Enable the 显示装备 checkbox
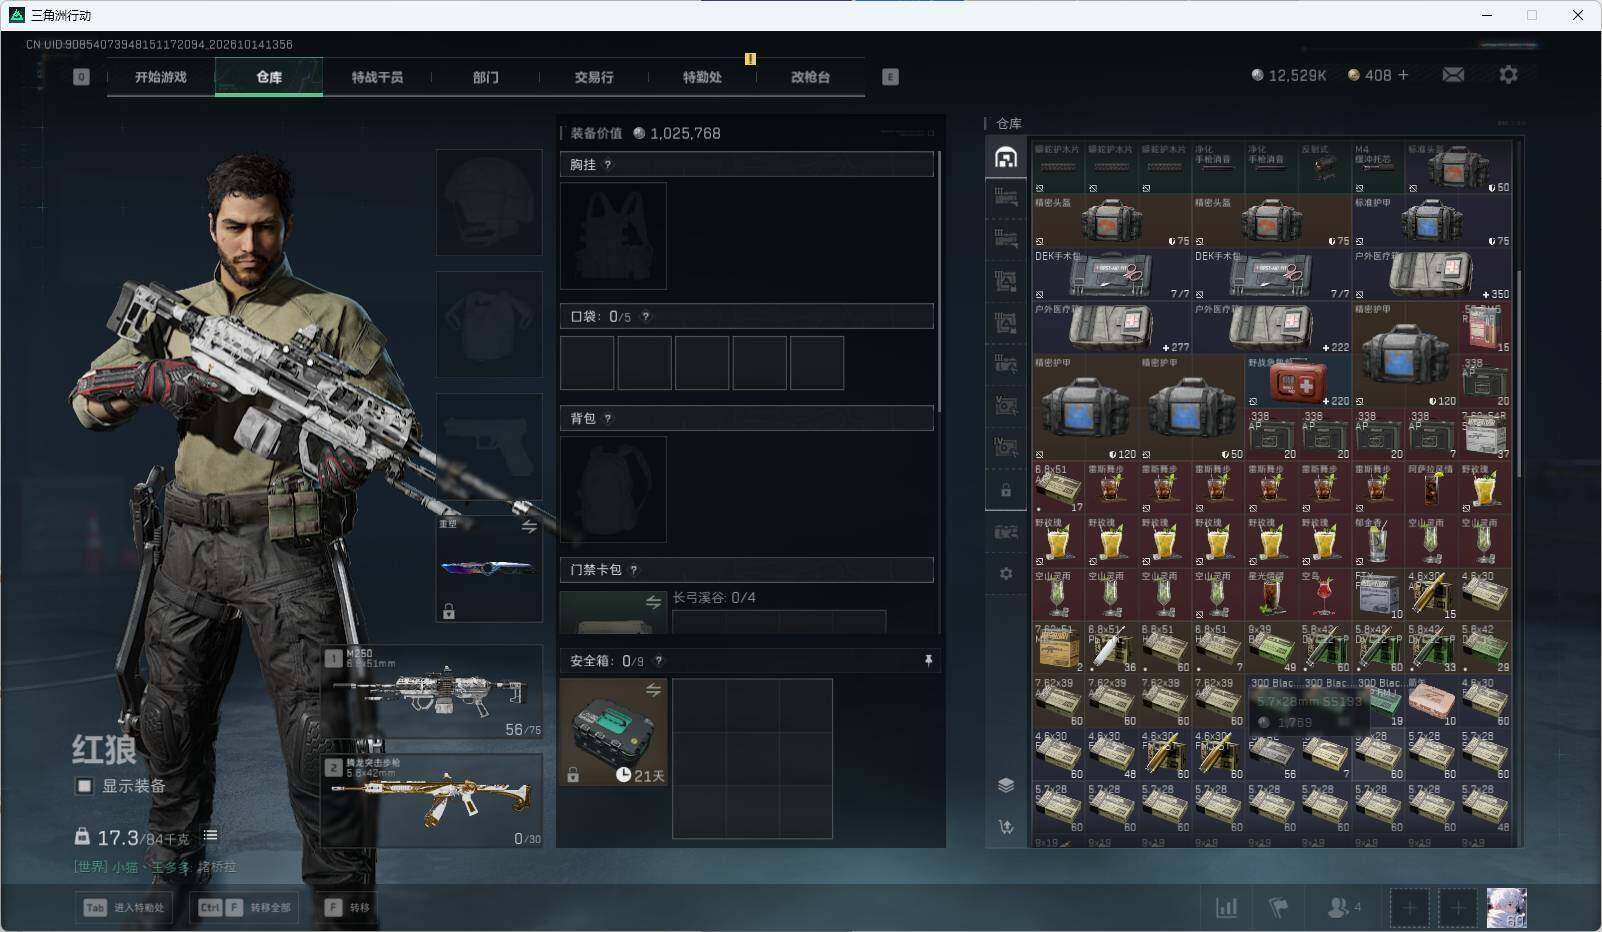The height and width of the screenshot is (932, 1602). click(x=85, y=786)
